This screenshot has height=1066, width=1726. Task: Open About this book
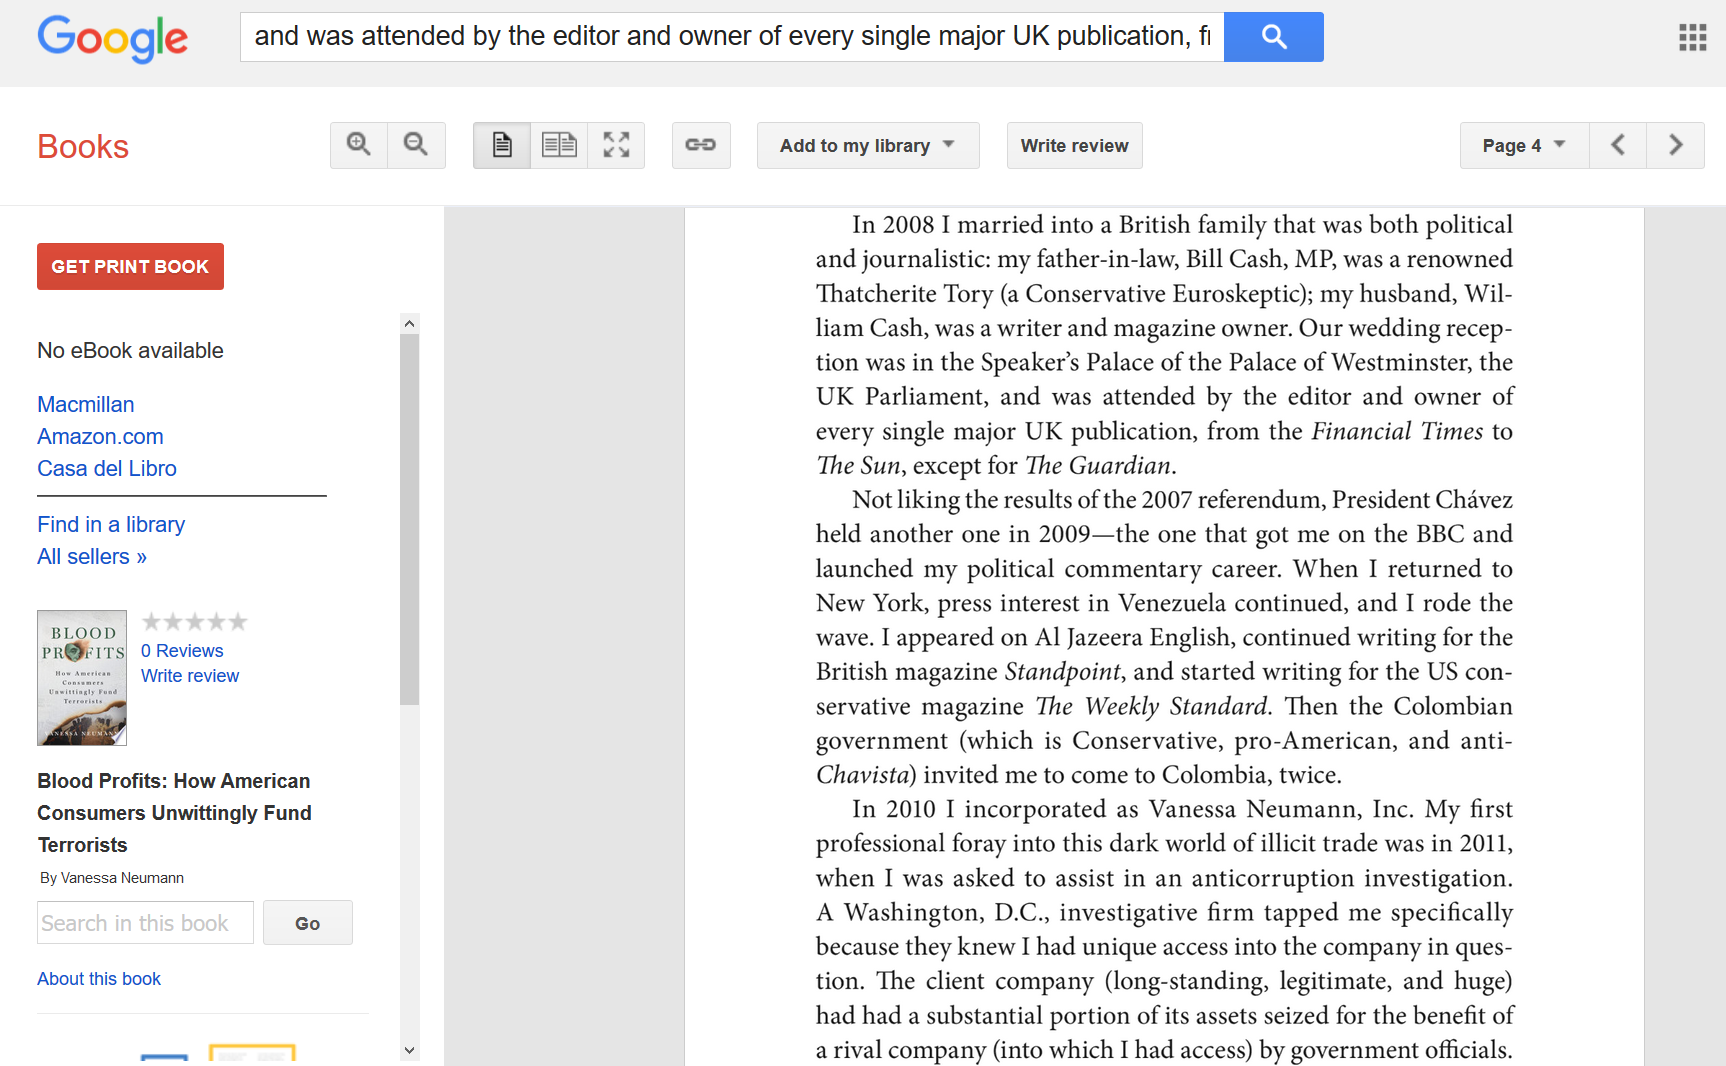tap(99, 979)
